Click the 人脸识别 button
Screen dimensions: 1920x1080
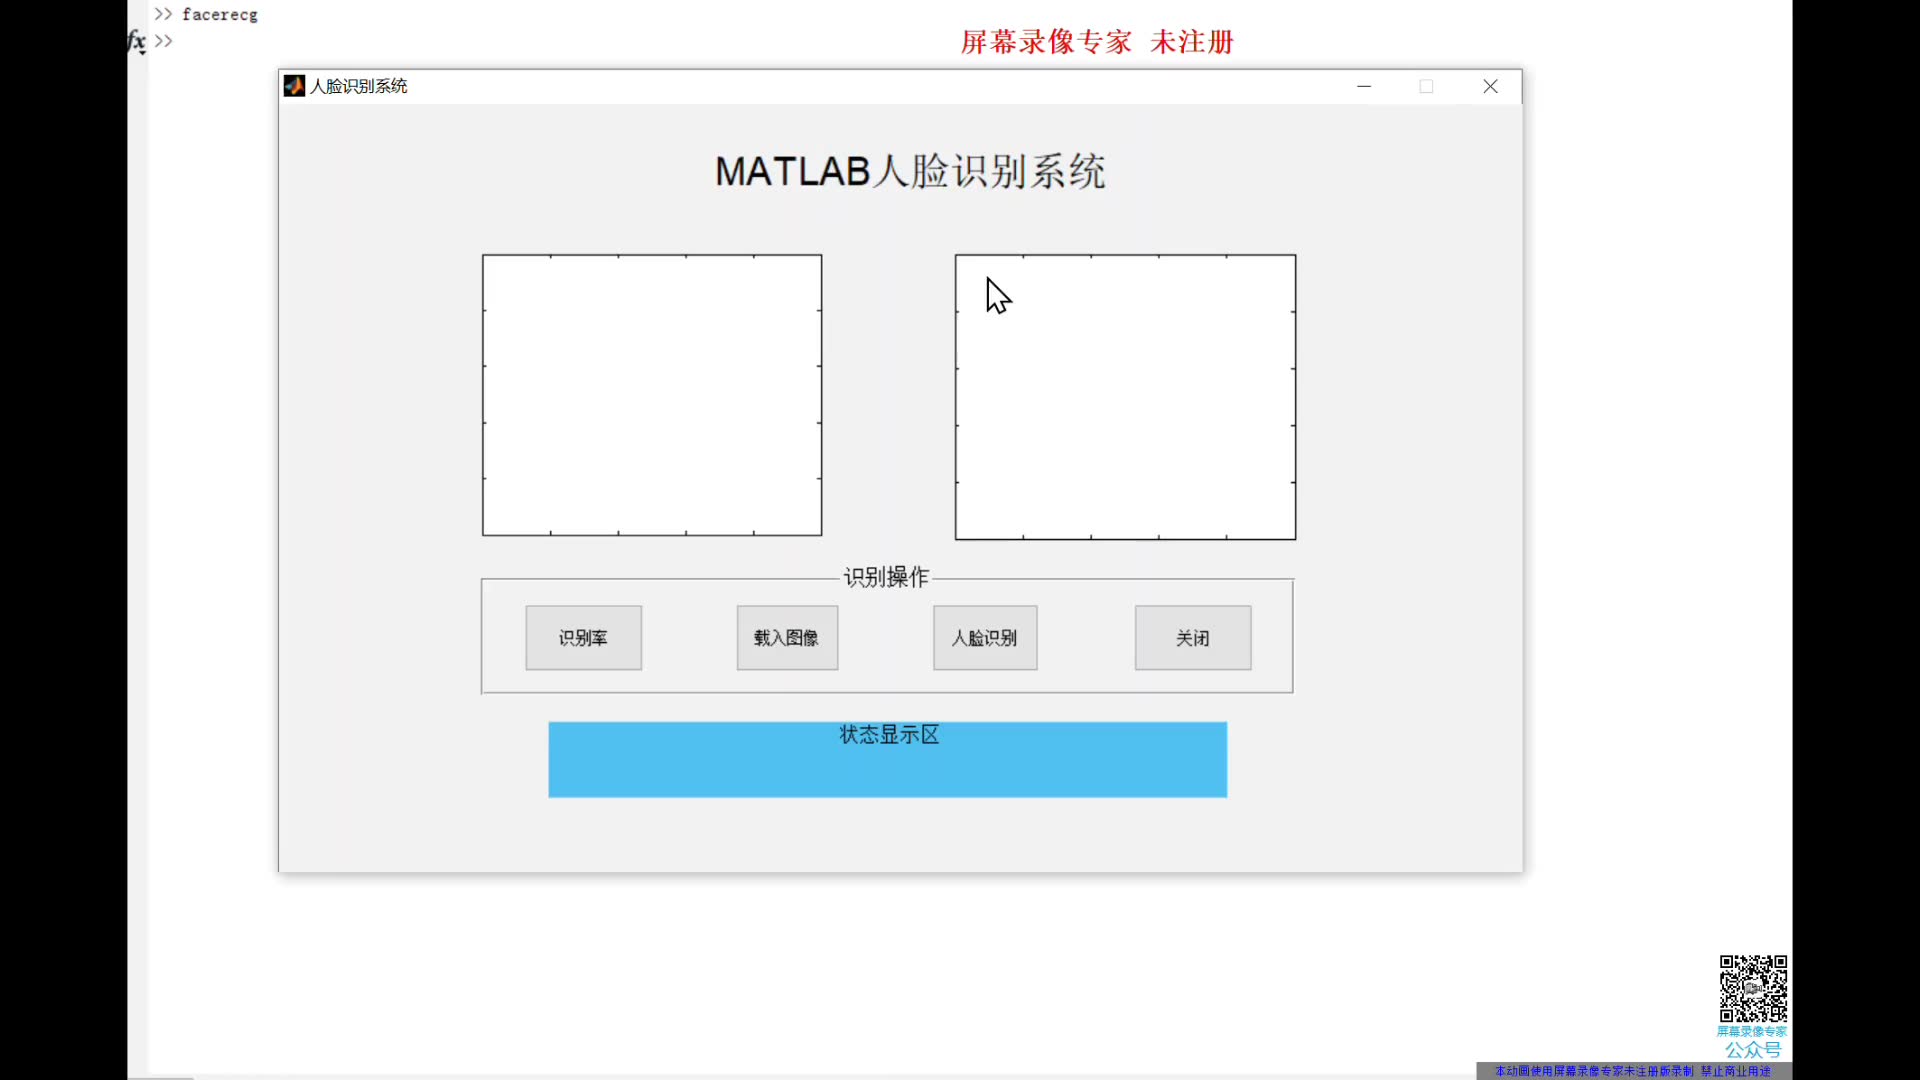pos(984,637)
